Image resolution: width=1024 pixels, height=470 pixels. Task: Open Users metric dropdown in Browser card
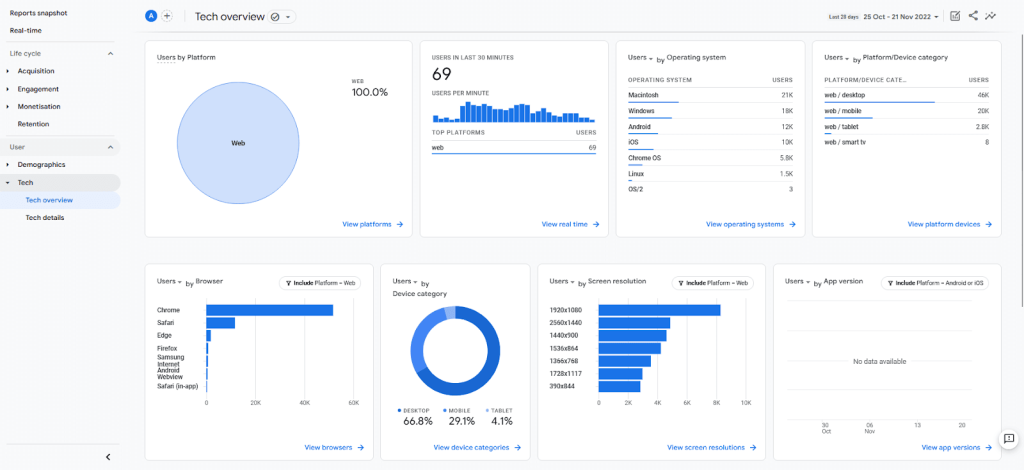tap(170, 281)
